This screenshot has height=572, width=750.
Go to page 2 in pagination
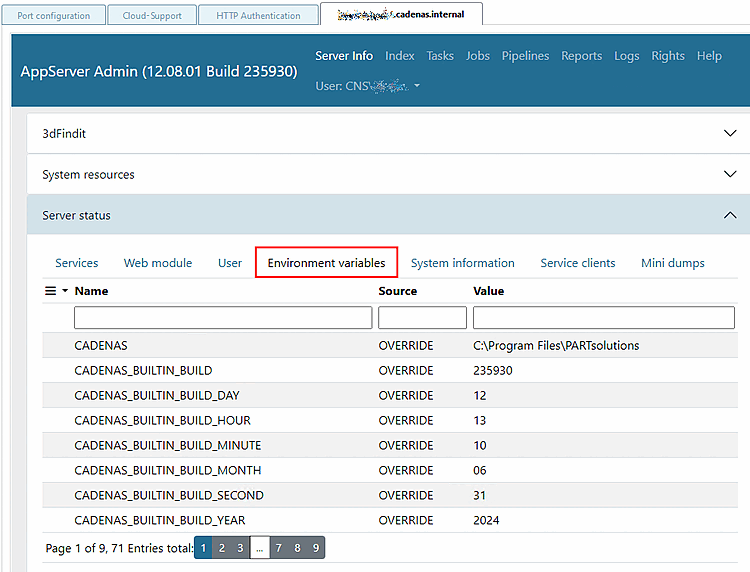click(222, 548)
